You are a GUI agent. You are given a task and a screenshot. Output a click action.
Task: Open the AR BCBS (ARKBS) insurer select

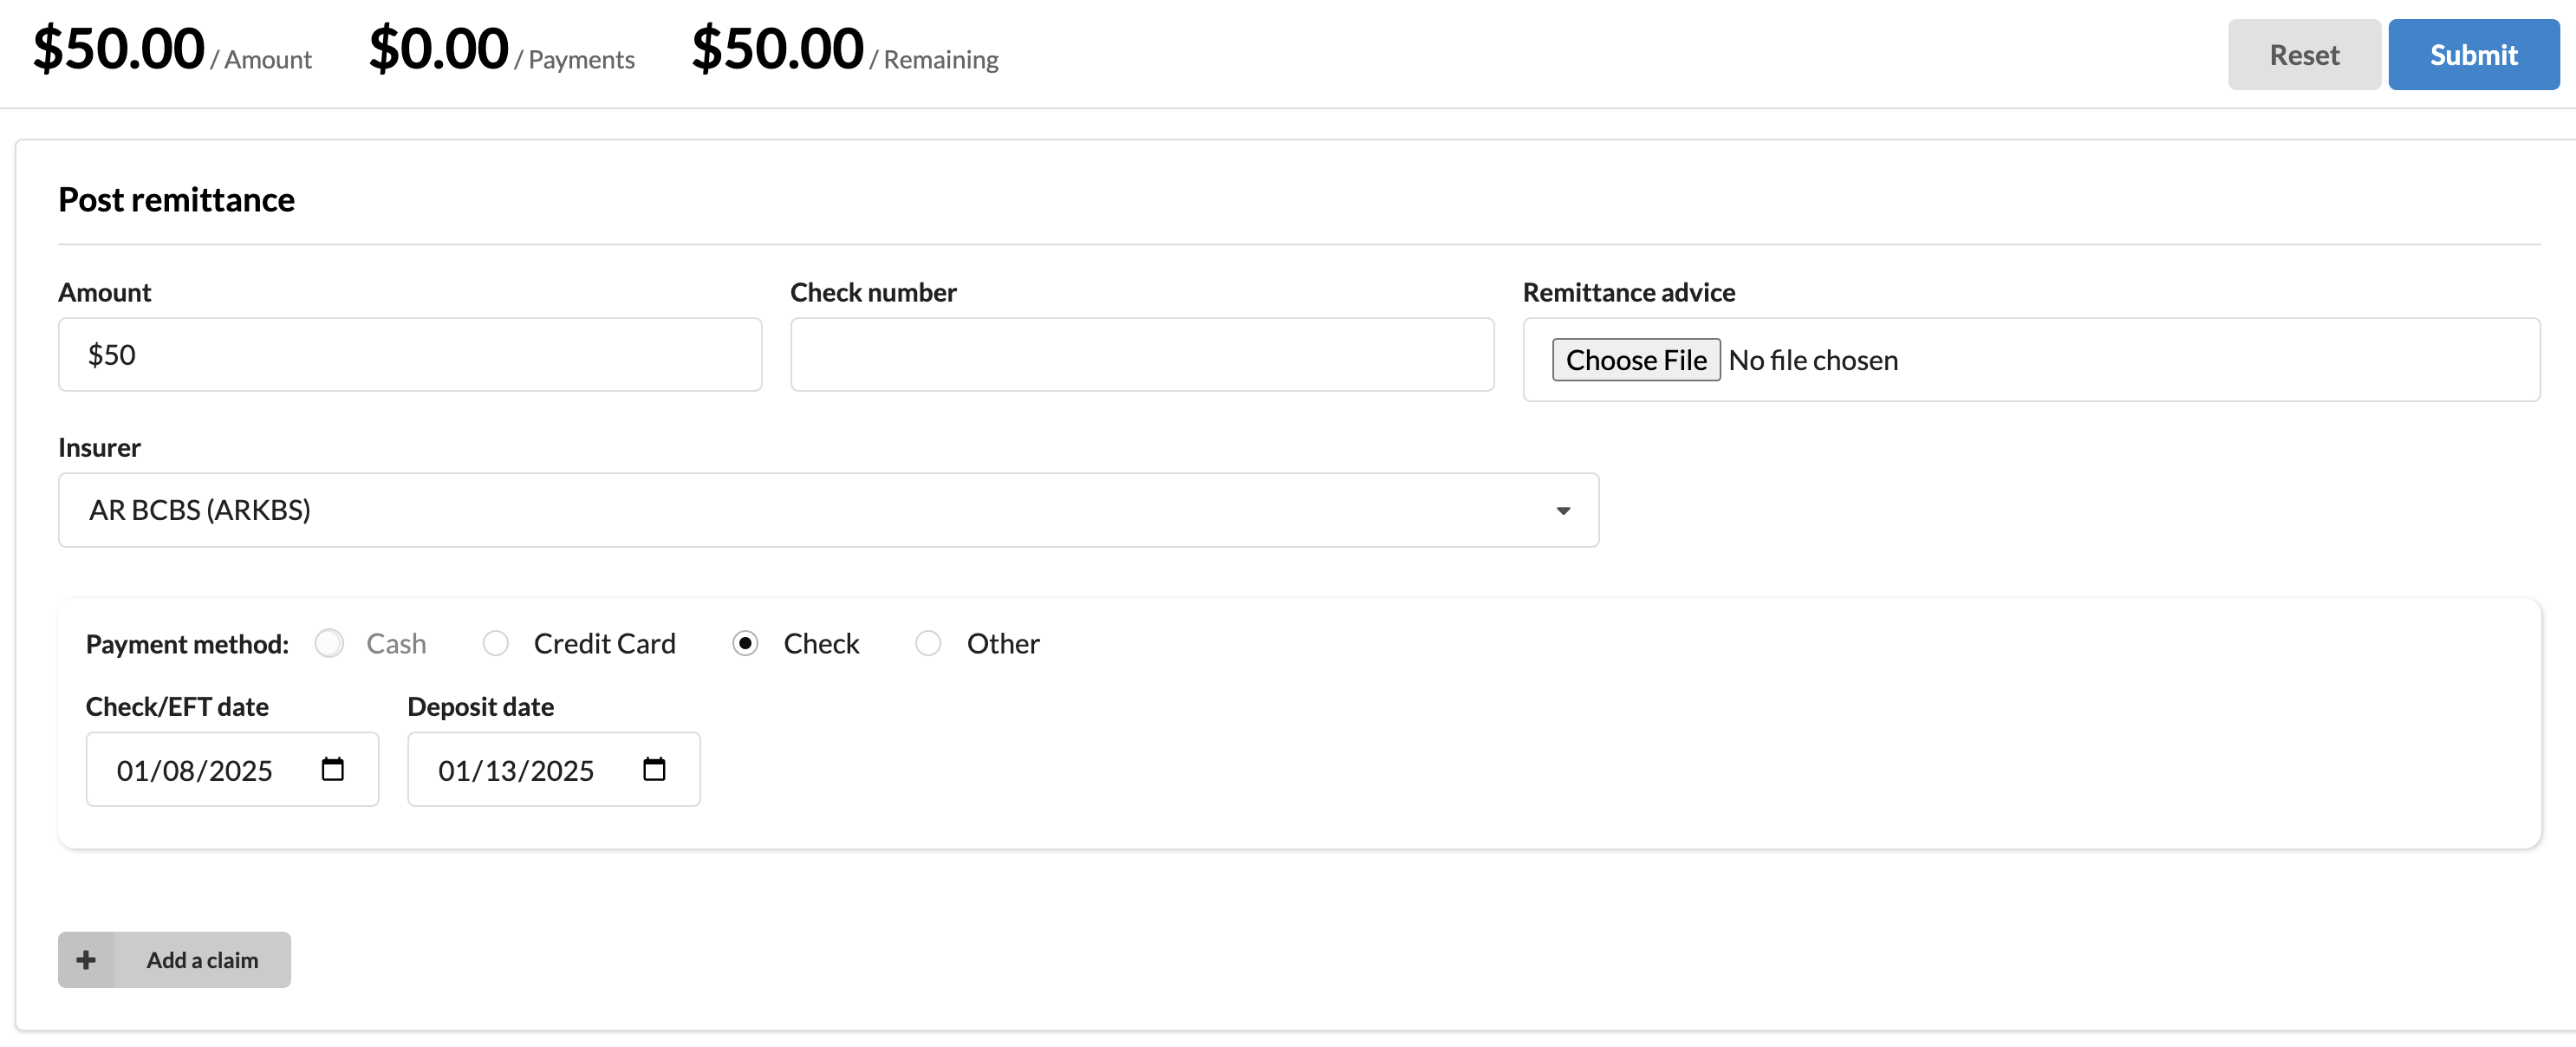800,511
